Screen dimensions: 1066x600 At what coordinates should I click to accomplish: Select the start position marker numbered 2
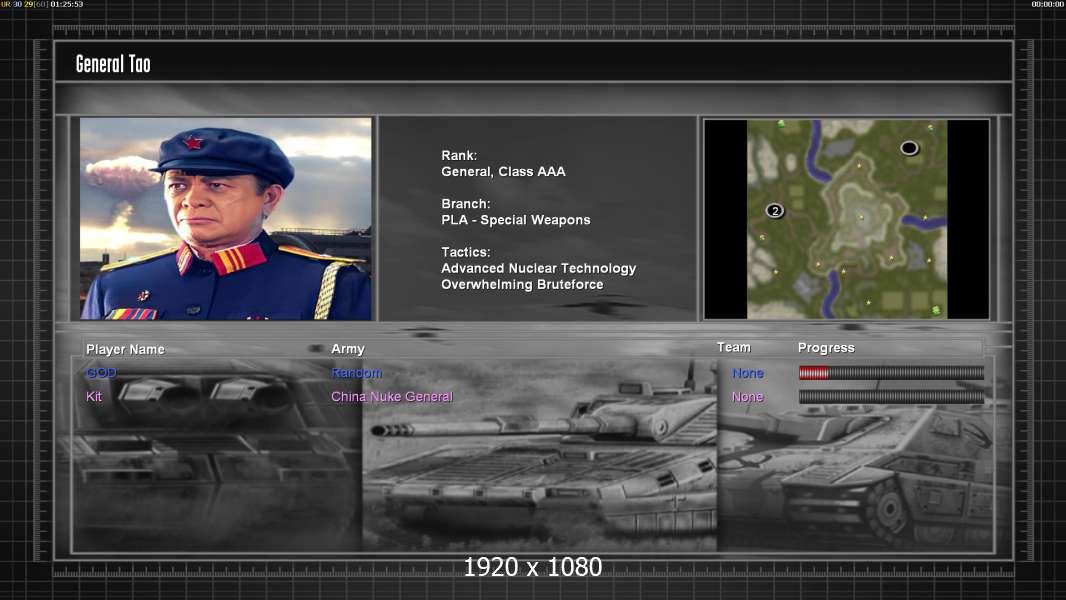click(775, 211)
